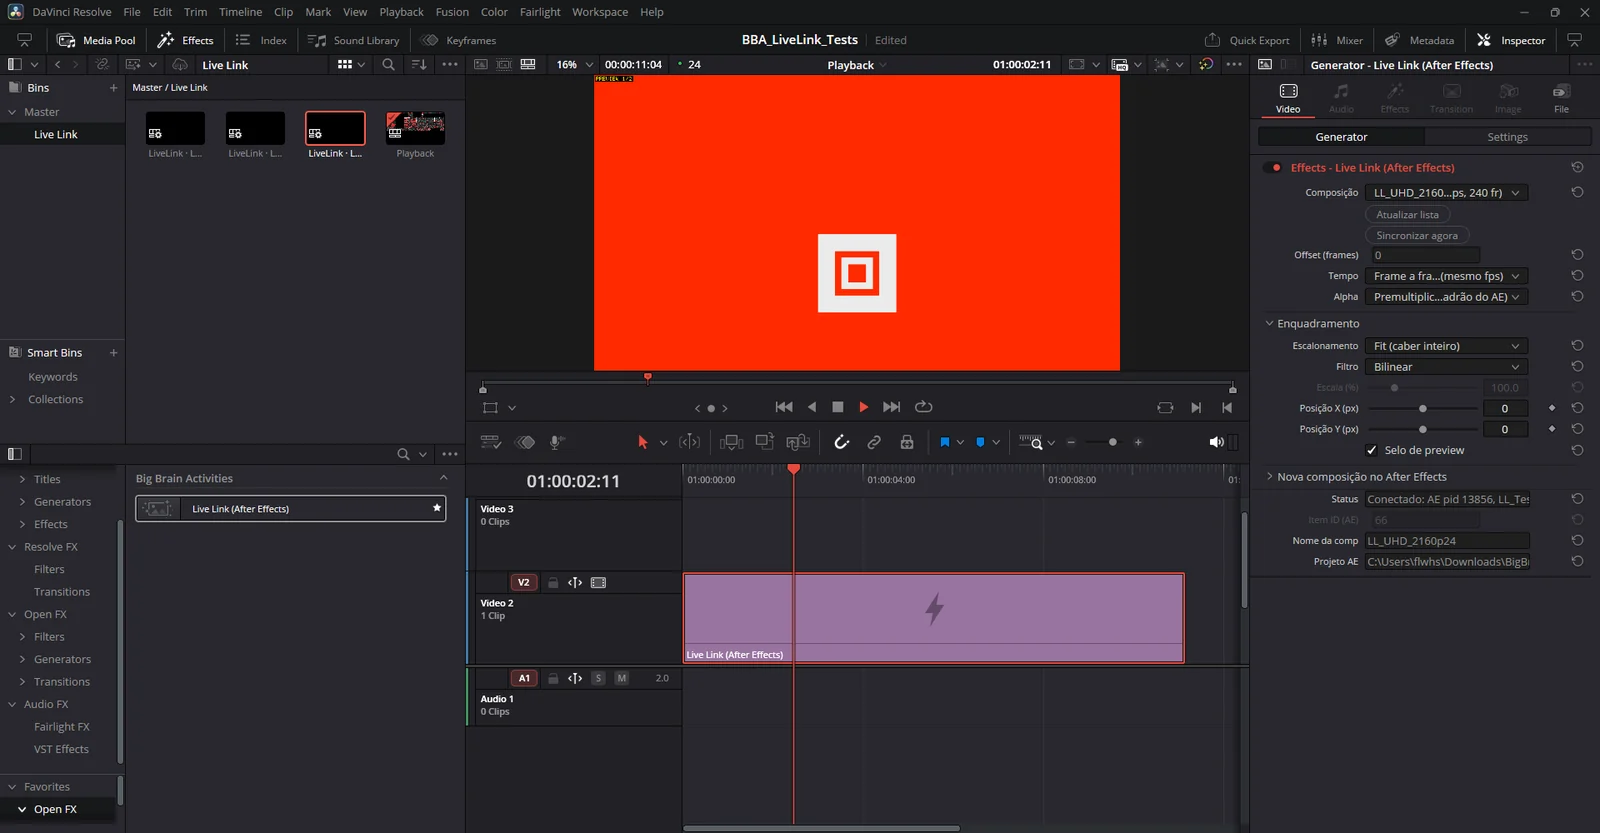Screen dimensions: 1600x833
Task: Open the Metadata panel
Action: [x=1419, y=40]
